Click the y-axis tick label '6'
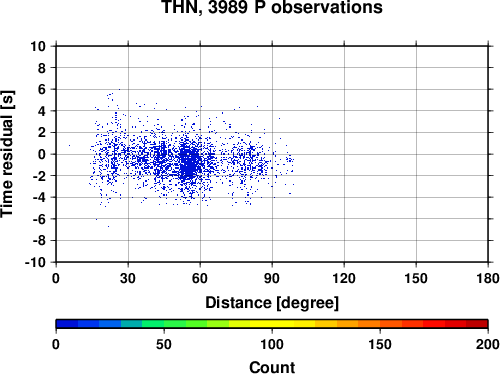The height and width of the screenshot is (374, 500). pos(42,89)
